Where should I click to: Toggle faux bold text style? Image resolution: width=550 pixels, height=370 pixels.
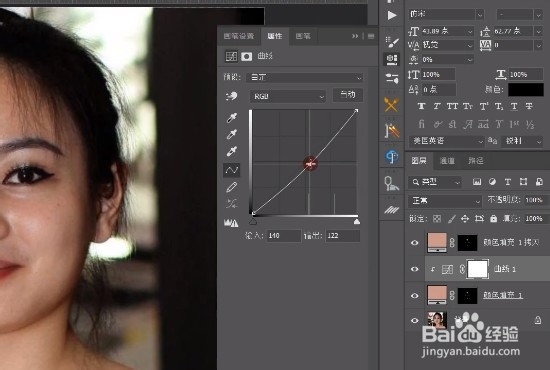pyautogui.click(x=422, y=106)
